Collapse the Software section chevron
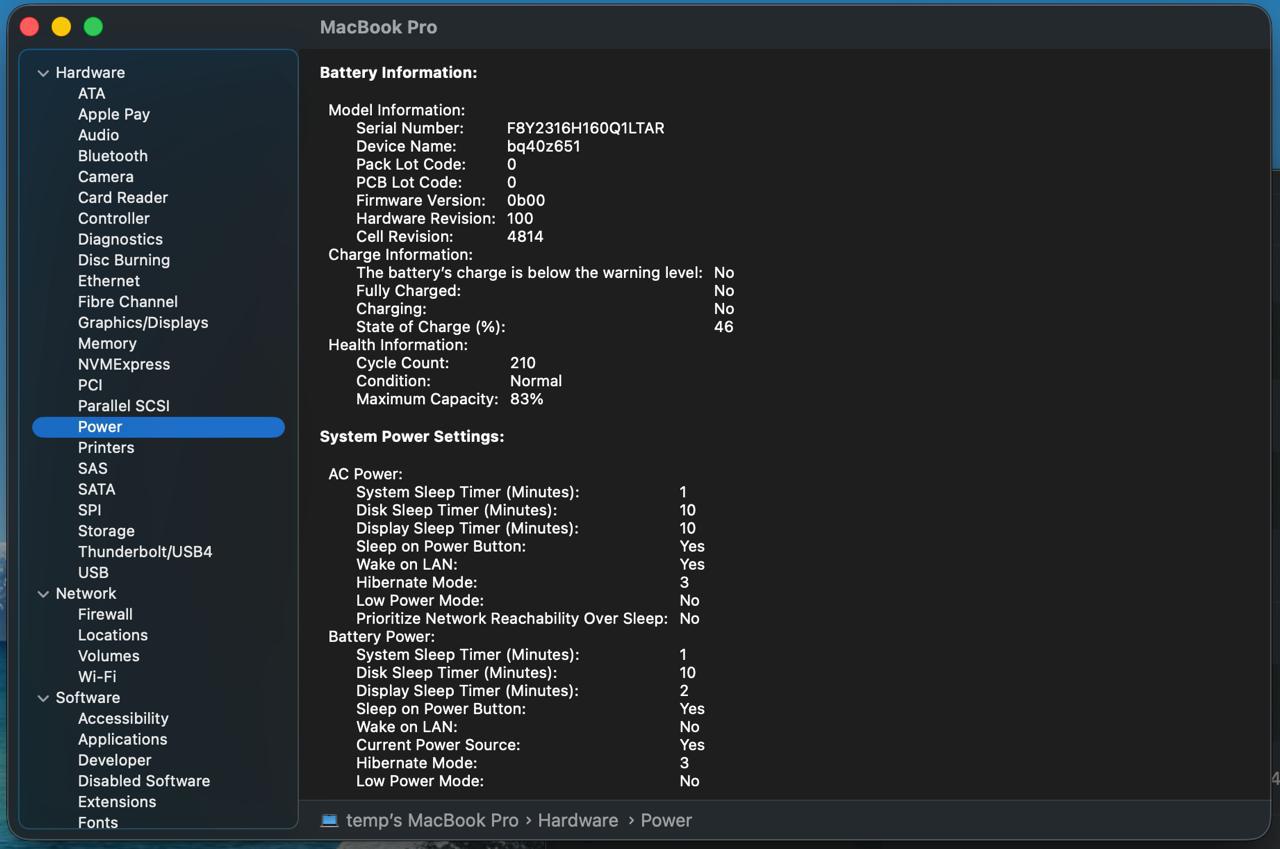1280x849 pixels. (43, 698)
